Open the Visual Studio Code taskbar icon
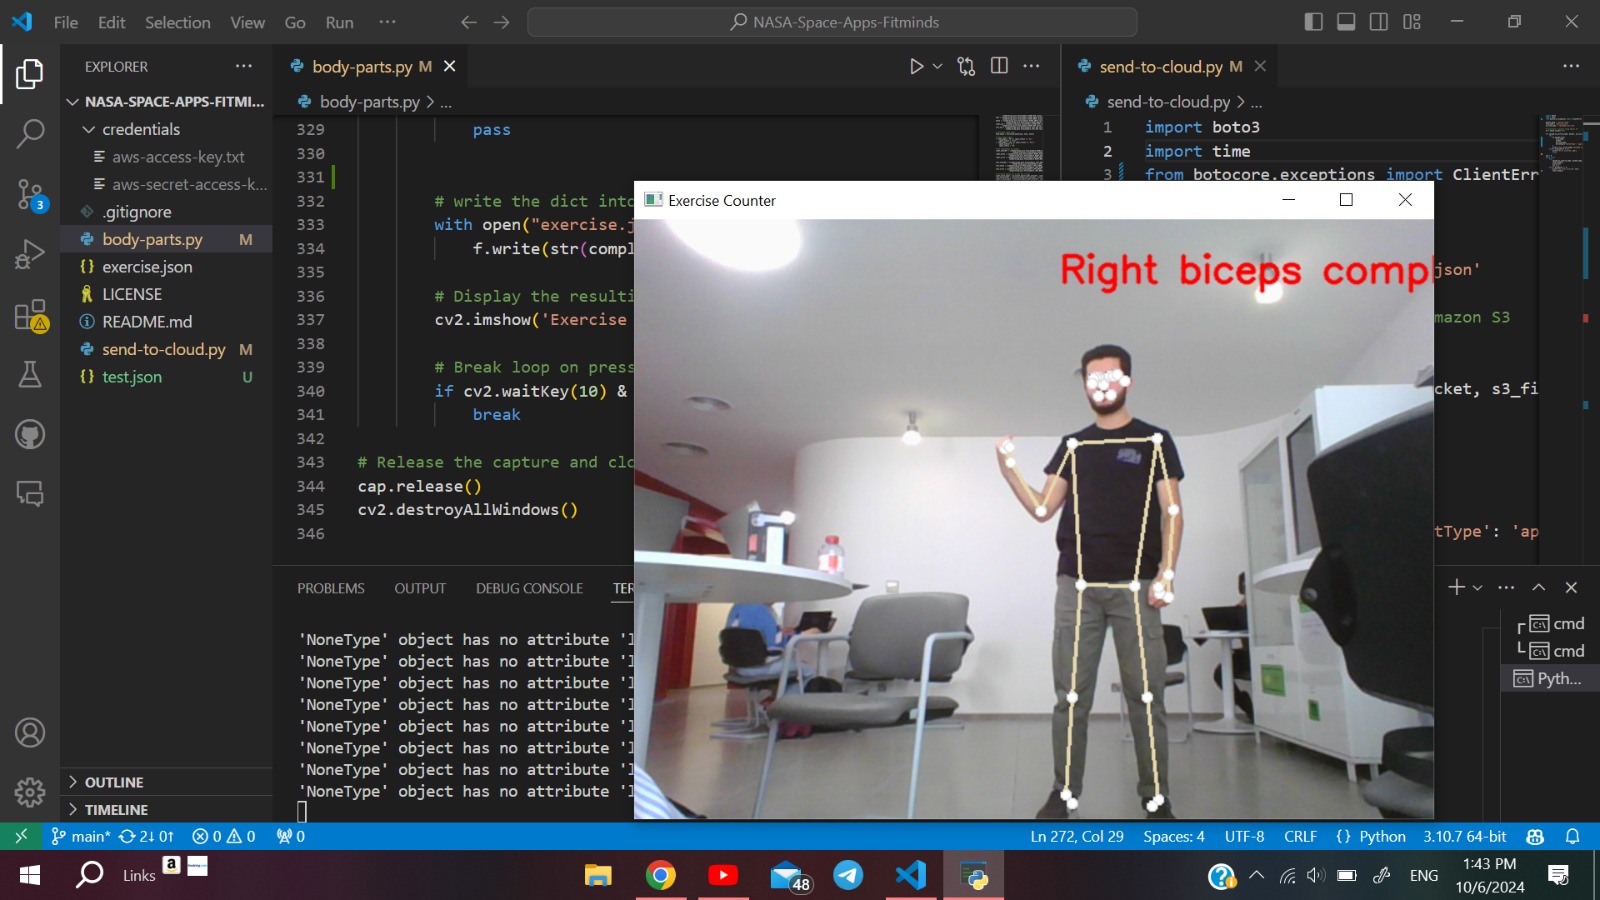Viewport: 1600px width, 900px height. 911,875
